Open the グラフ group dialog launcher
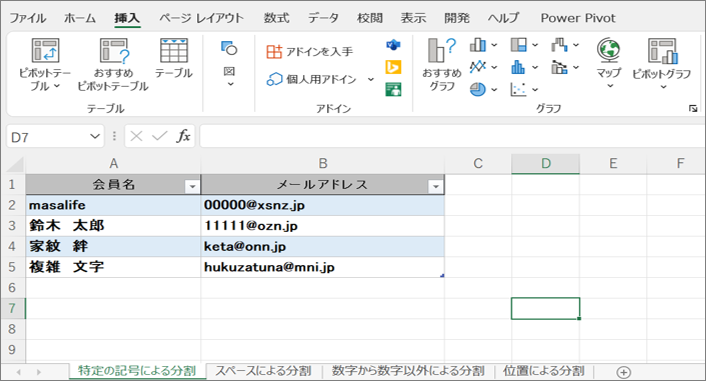The image size is (706, 381). (693, 109)
